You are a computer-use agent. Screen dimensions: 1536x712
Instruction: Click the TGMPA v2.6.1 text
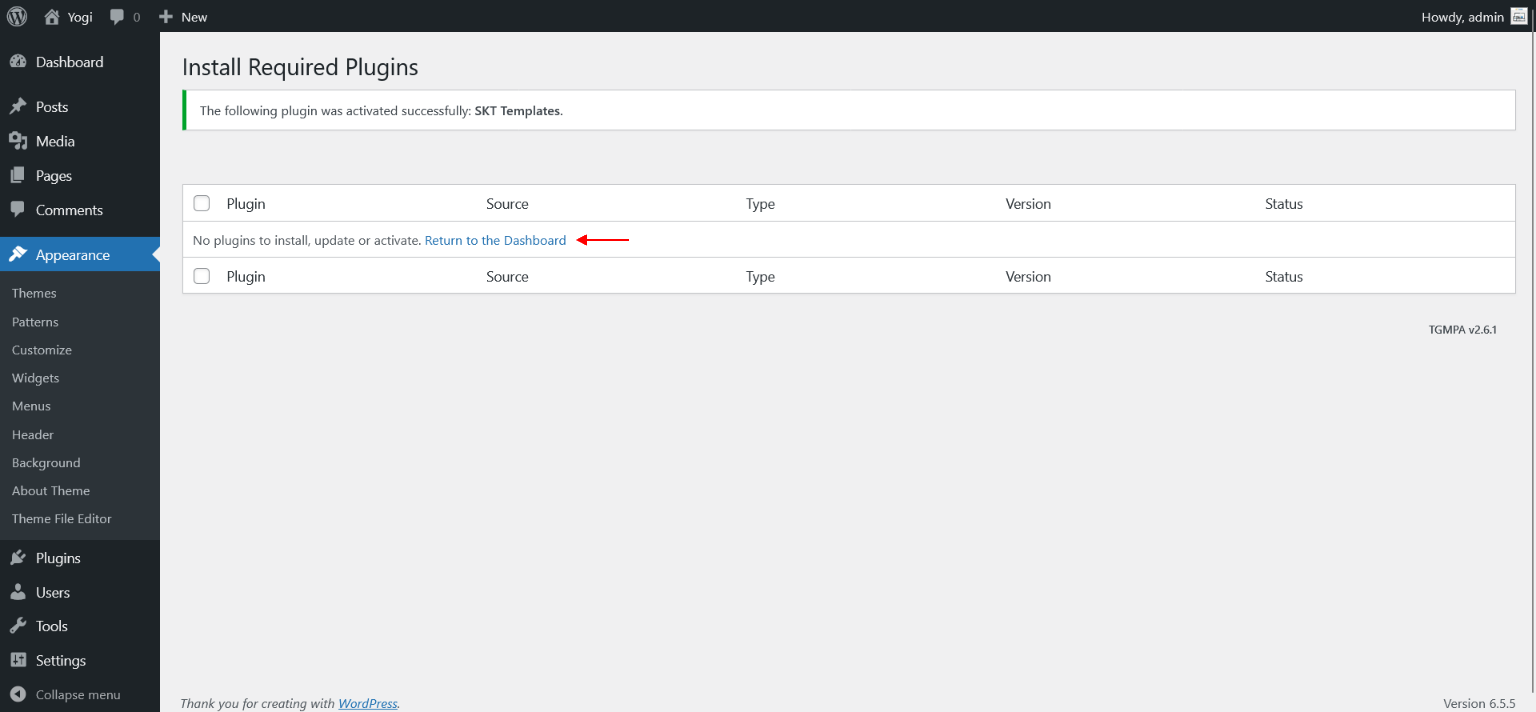click(1463, 329)
